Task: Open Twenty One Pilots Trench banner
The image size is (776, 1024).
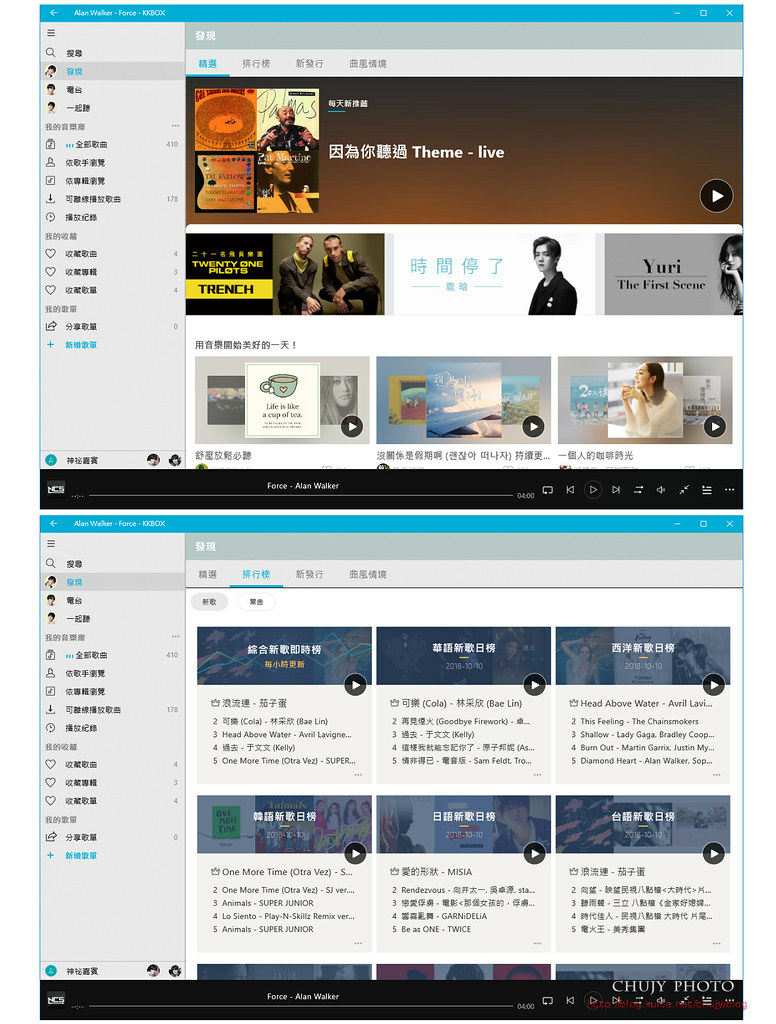Action: (285, 274)
